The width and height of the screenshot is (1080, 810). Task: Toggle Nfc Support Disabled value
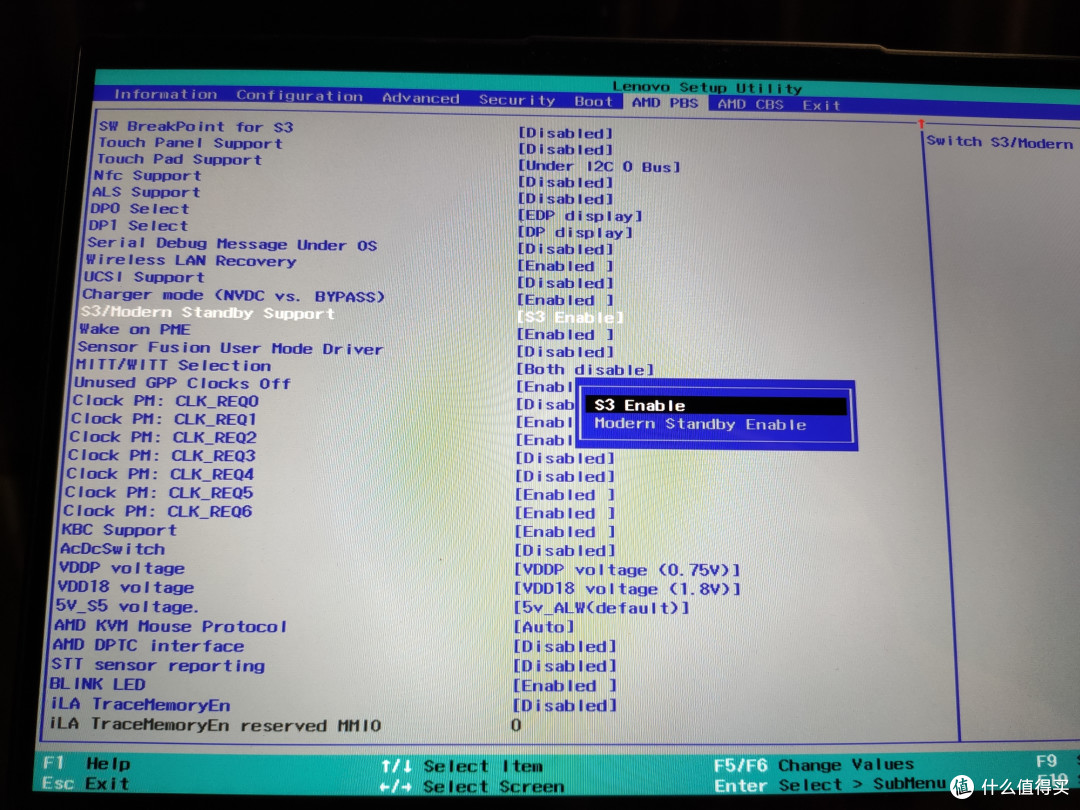565,183
